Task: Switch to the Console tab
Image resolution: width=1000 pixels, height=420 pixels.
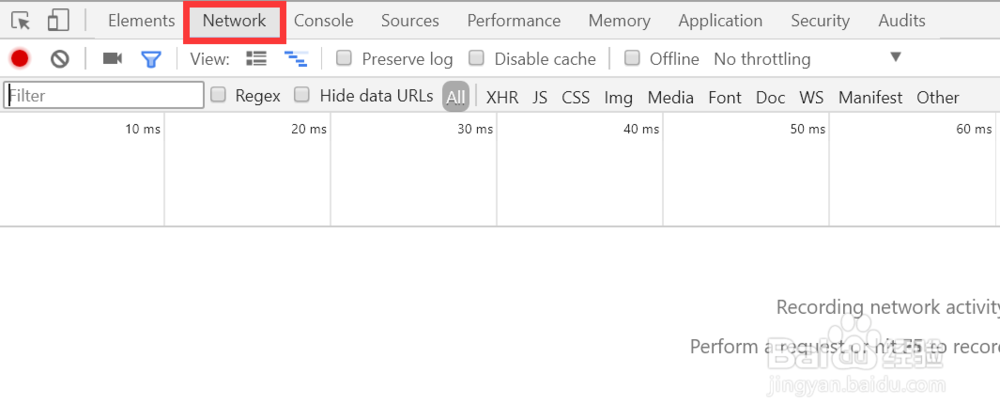Action: [x=323, y=21]
